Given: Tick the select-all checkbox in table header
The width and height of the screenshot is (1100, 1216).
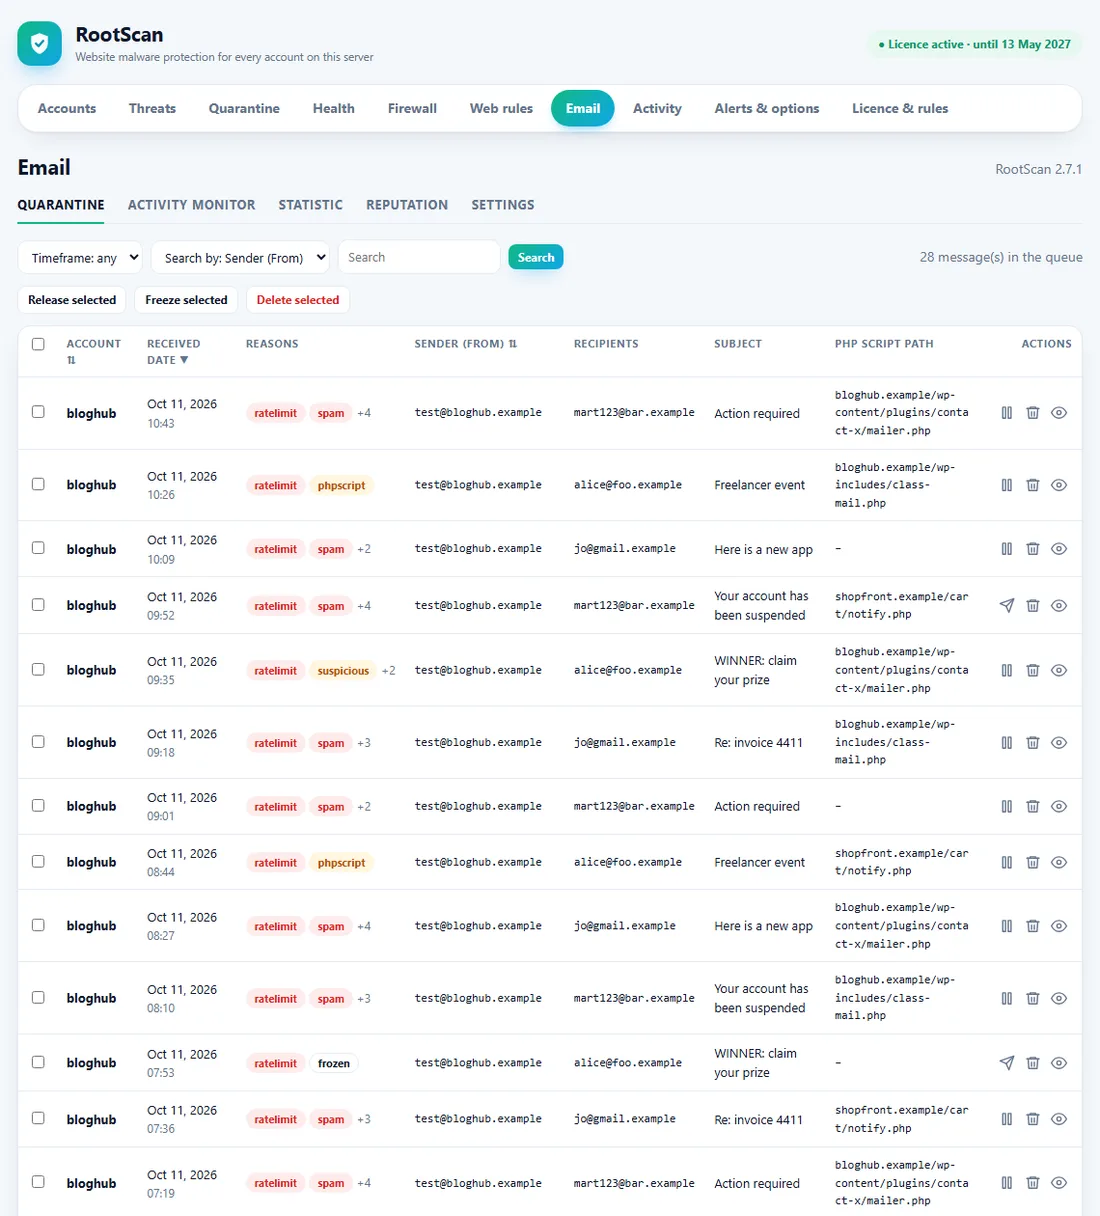Looking at the screenshot, I should tap(38, 344).
